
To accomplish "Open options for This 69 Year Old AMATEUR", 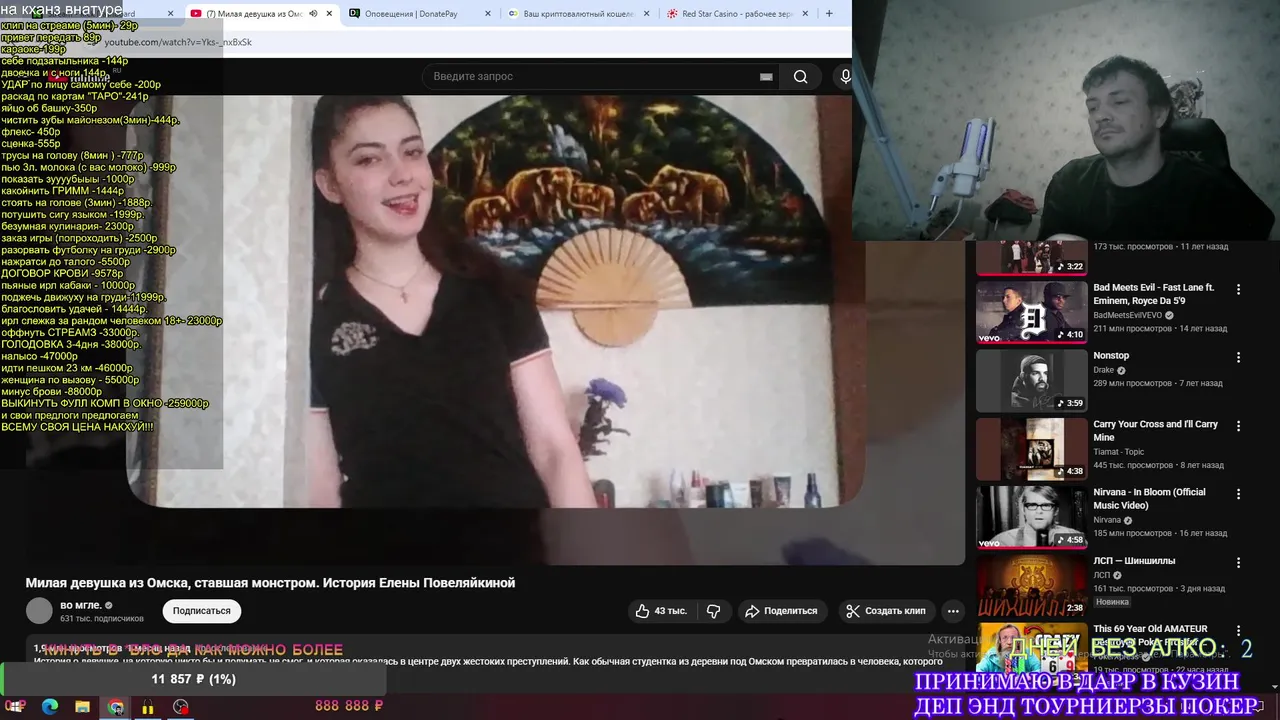I will [1238, 630].
